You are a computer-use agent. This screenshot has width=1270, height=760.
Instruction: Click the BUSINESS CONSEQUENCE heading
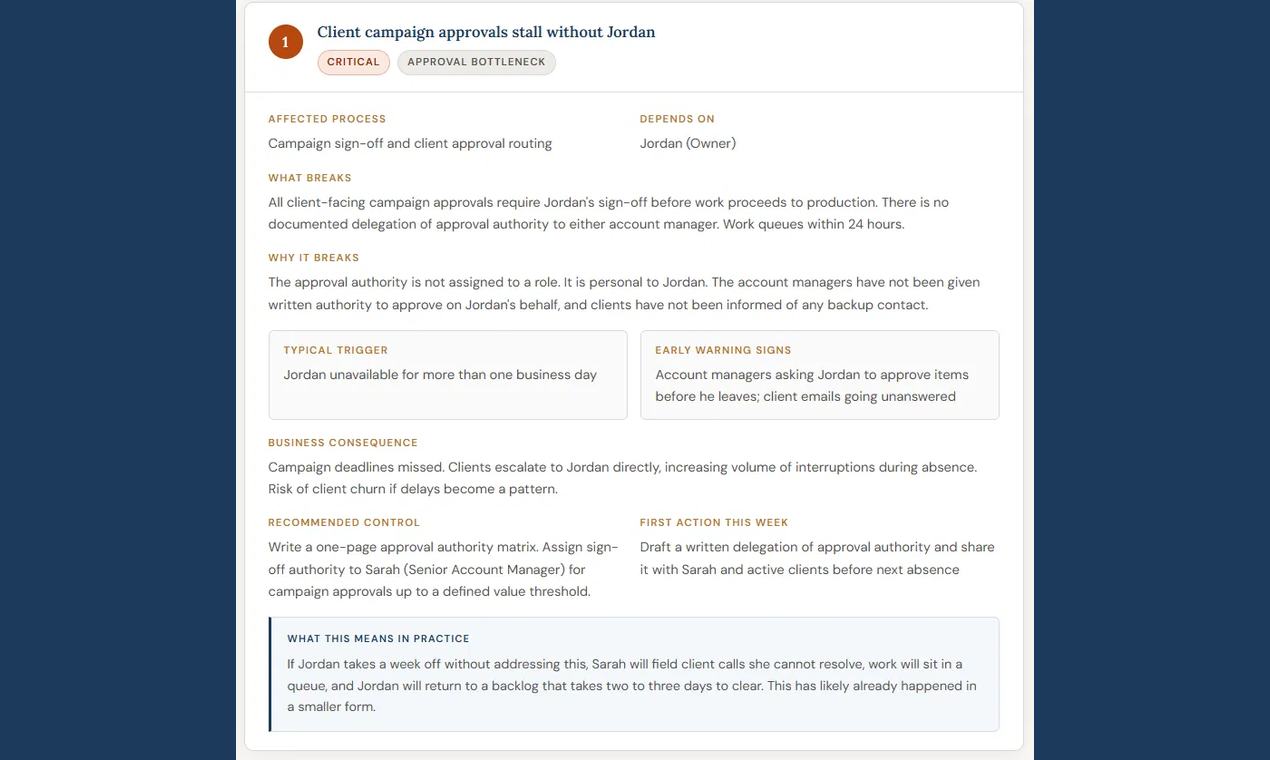pyautogui.click(x=343, y=443)
